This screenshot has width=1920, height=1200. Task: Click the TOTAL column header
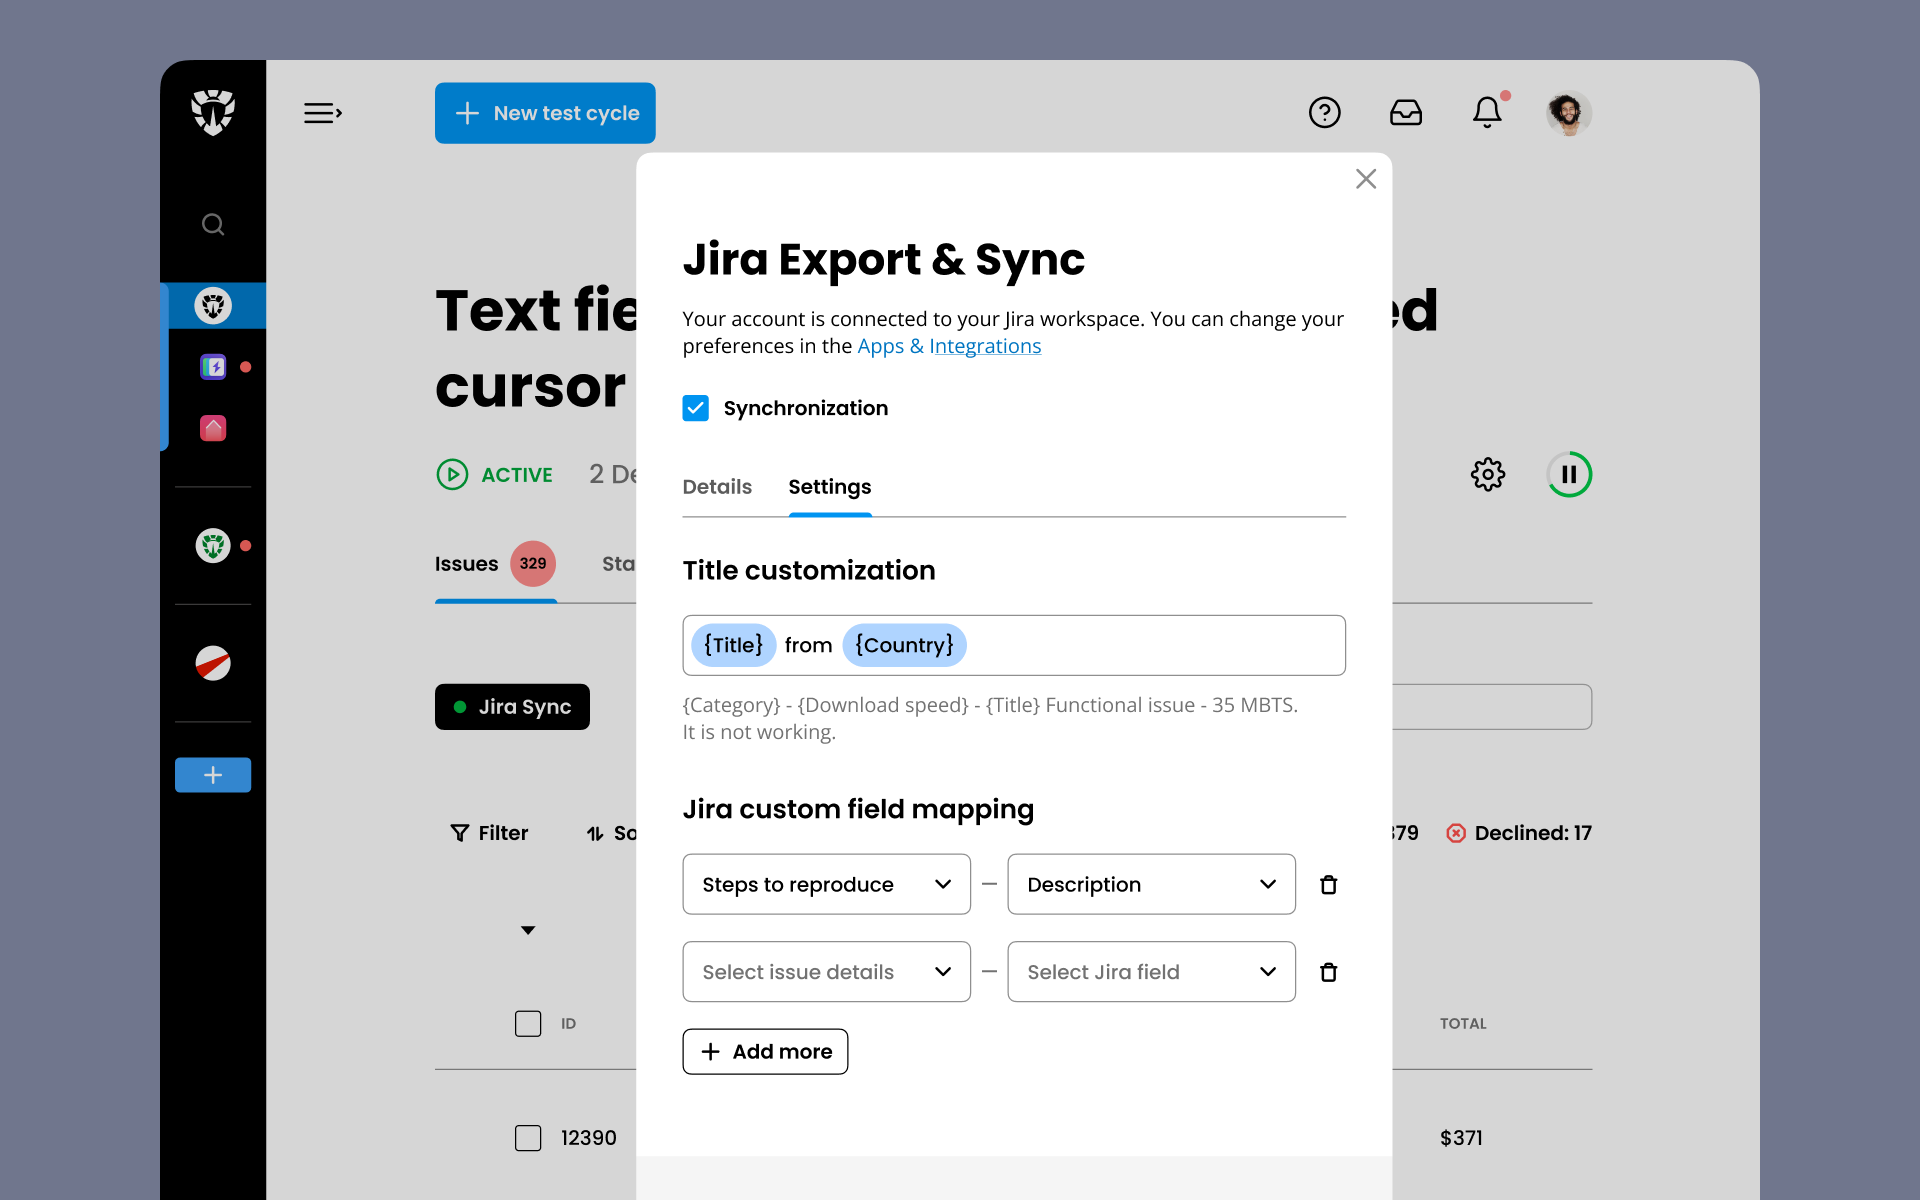pos(1463,1023)
